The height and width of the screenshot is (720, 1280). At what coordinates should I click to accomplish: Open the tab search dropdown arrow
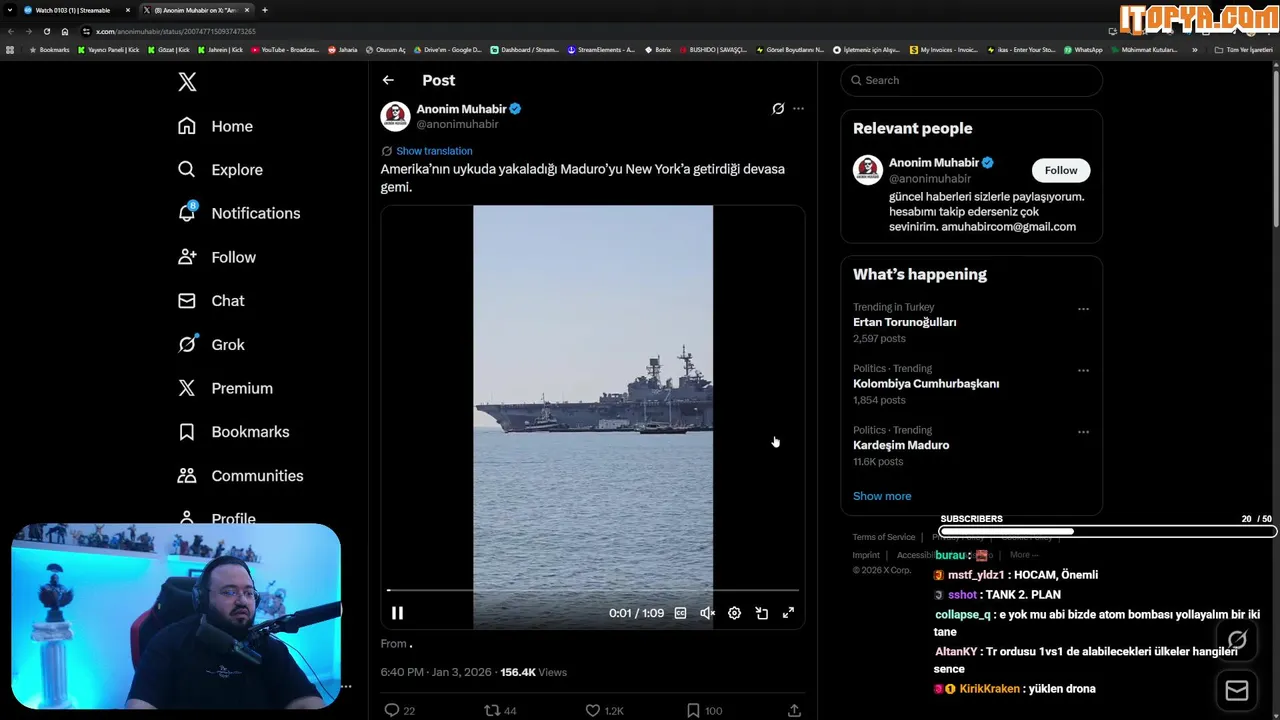[9, 10]
